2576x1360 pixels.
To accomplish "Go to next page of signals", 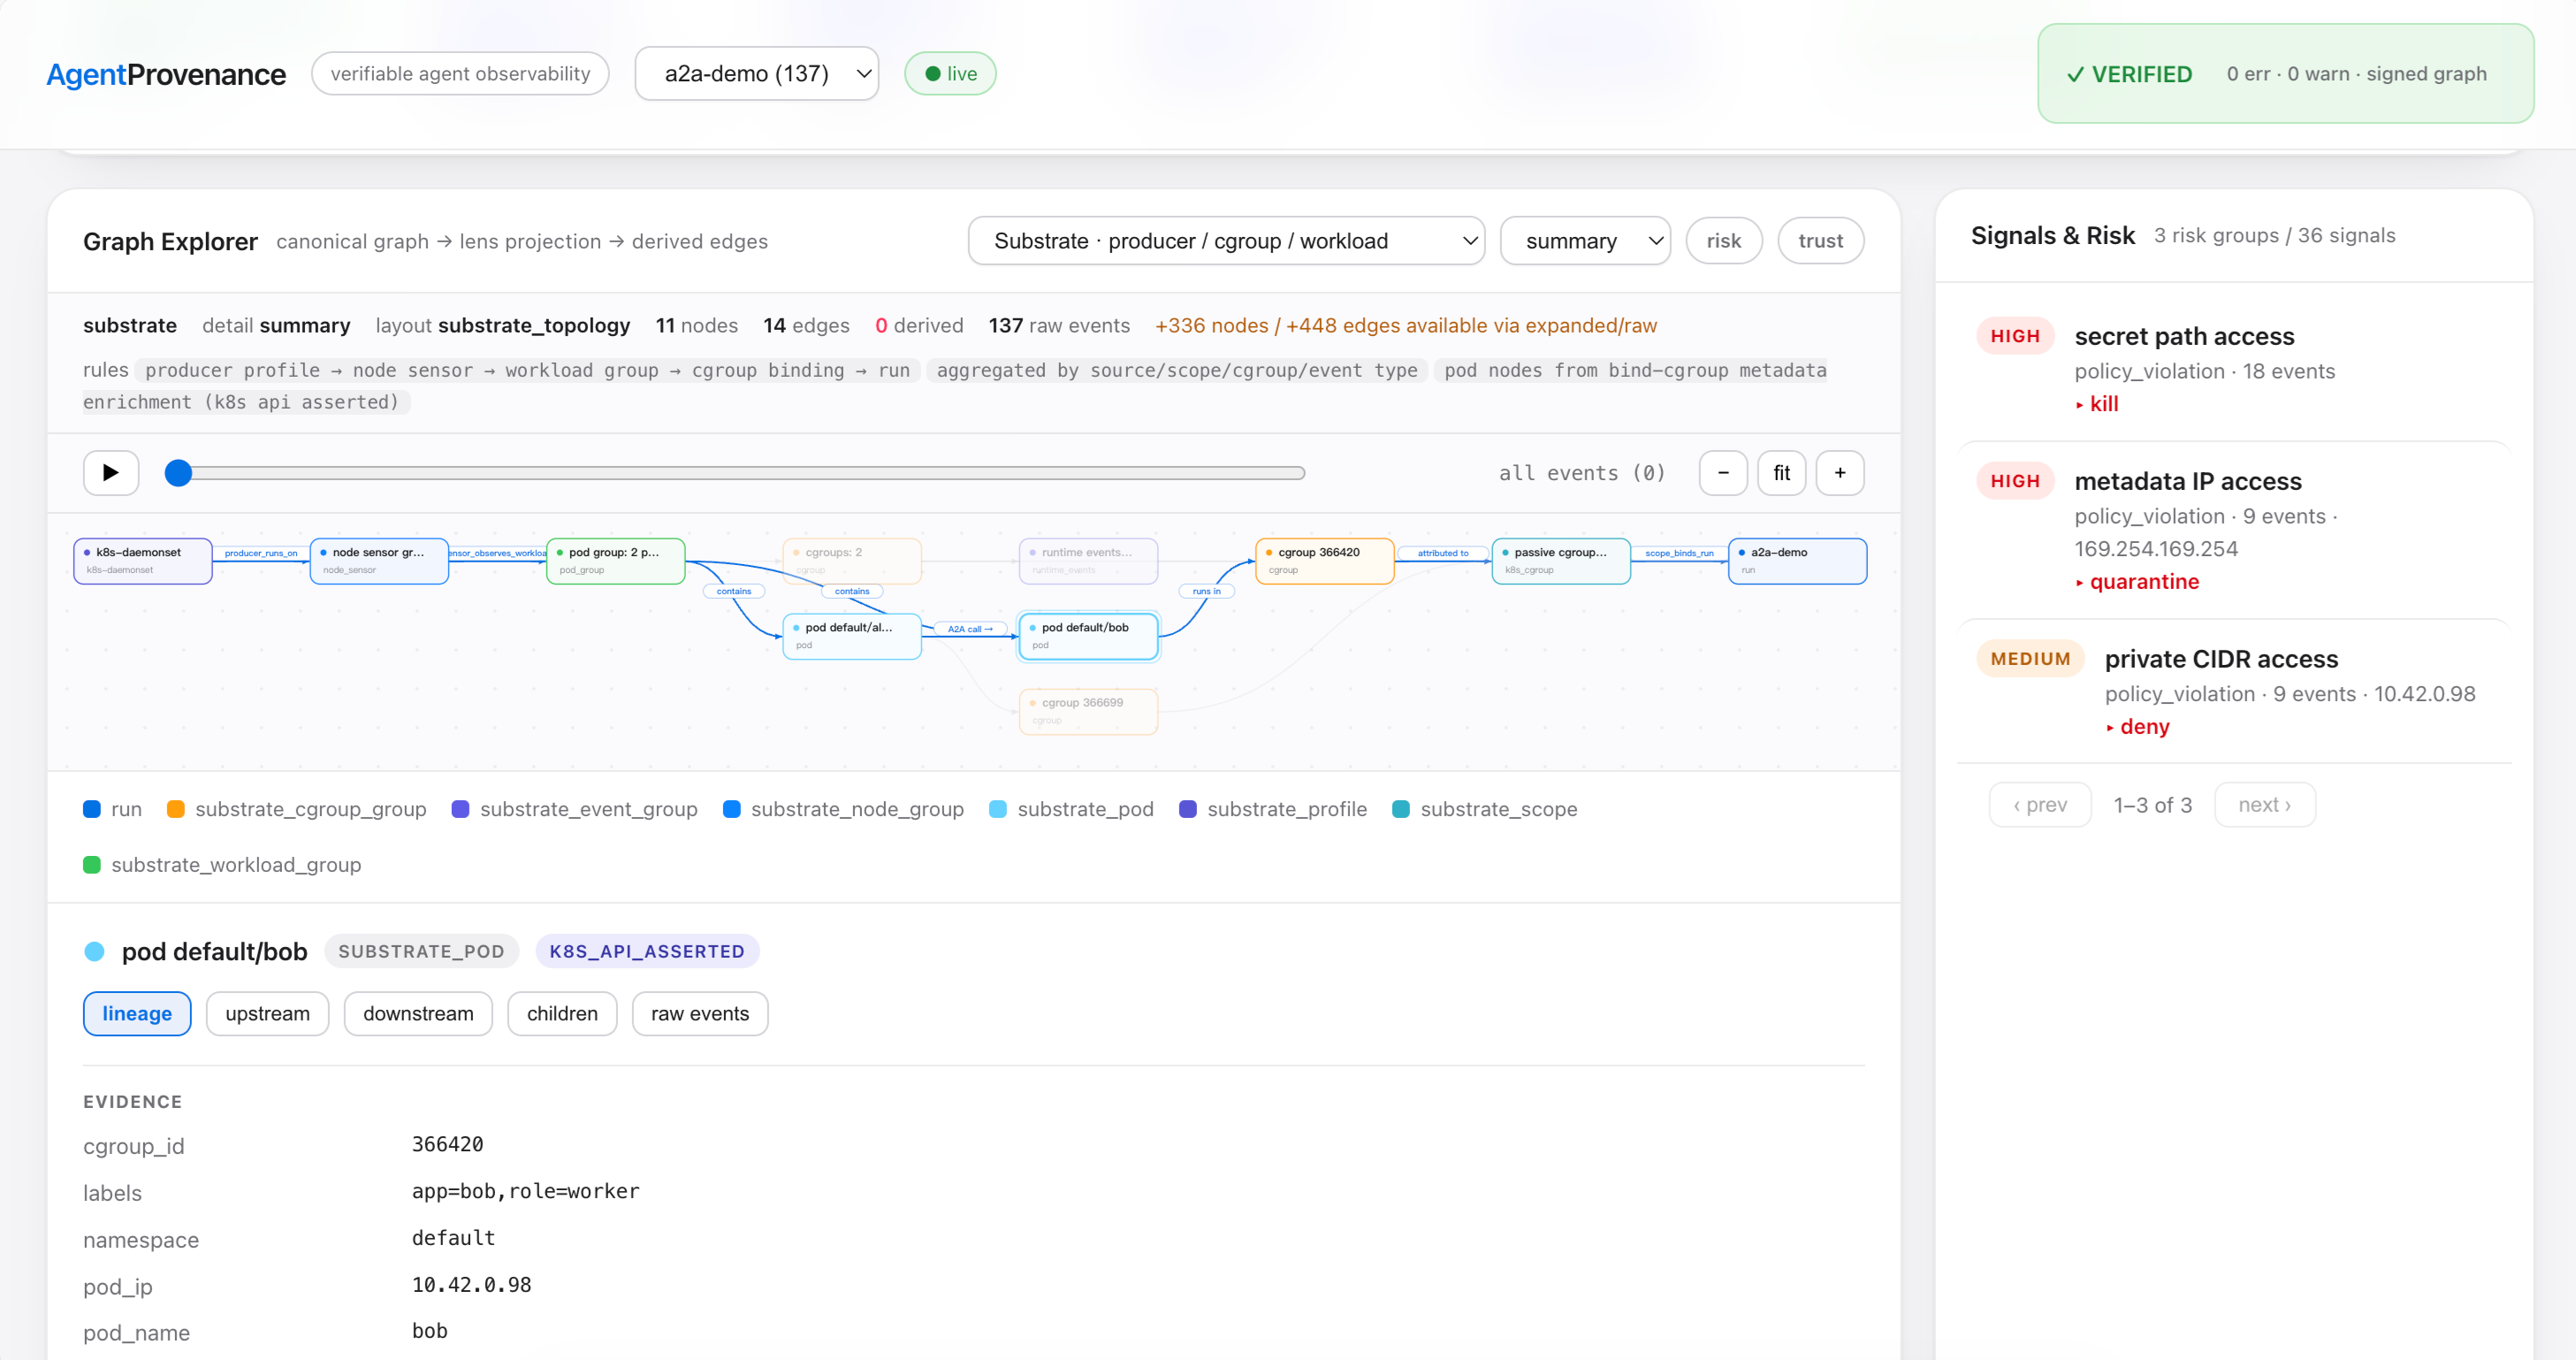I will (2264, 805).
